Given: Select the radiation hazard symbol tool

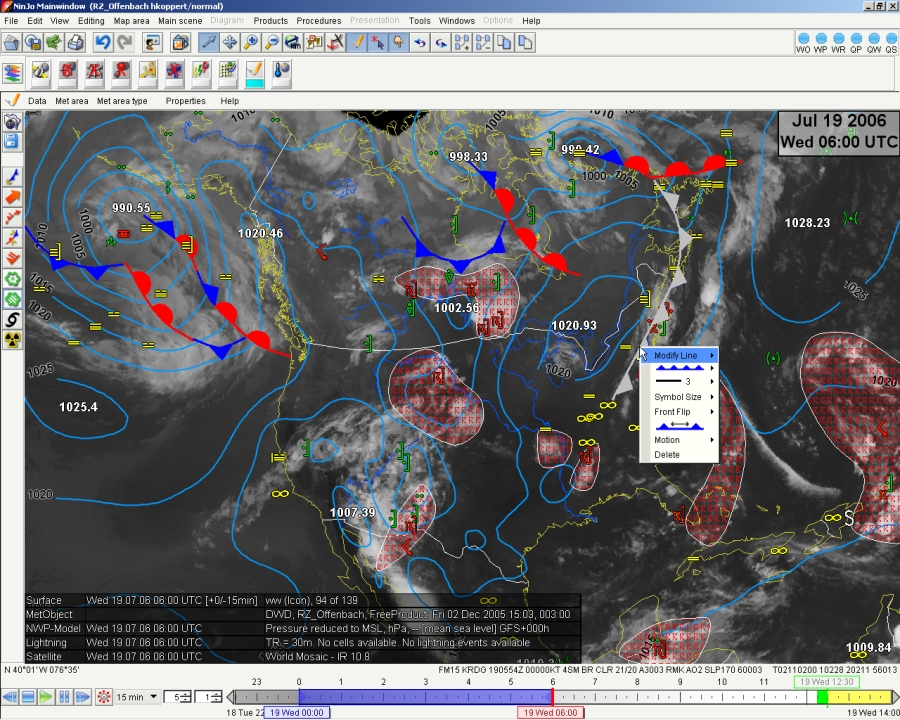Looking at the screenshot, I should click(13, 340).
